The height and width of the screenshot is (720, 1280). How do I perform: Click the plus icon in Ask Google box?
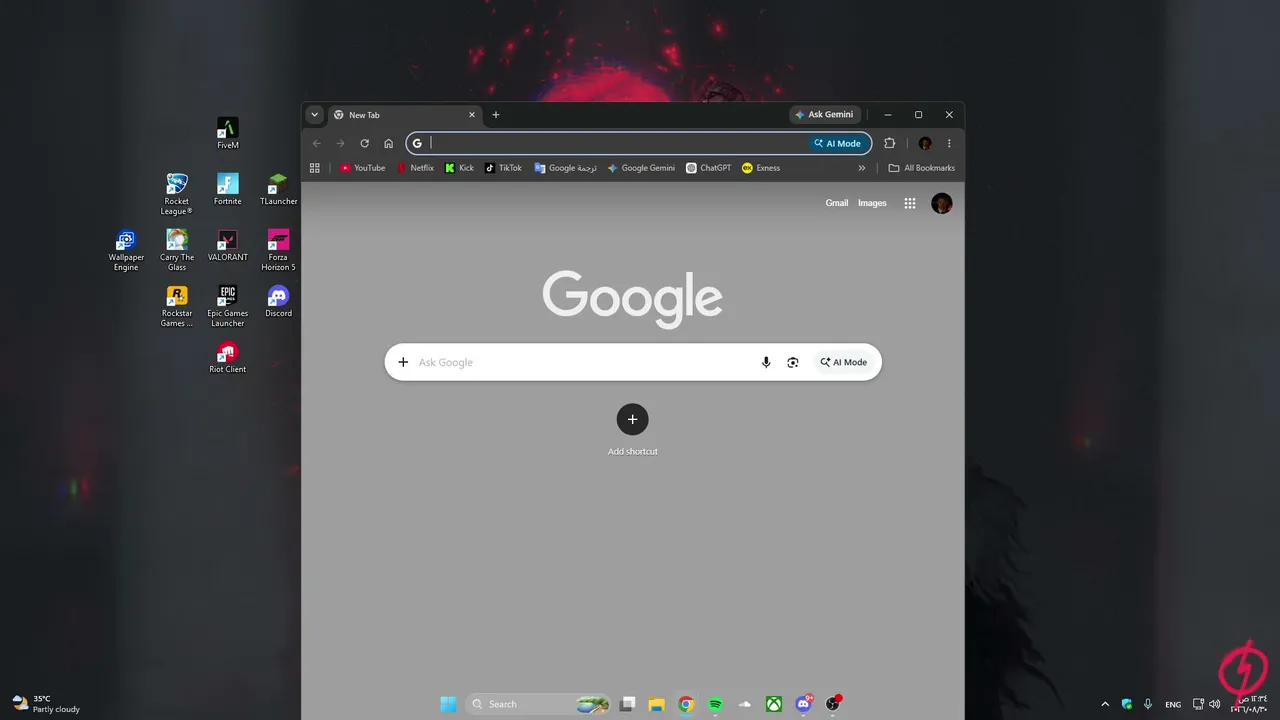403,362
